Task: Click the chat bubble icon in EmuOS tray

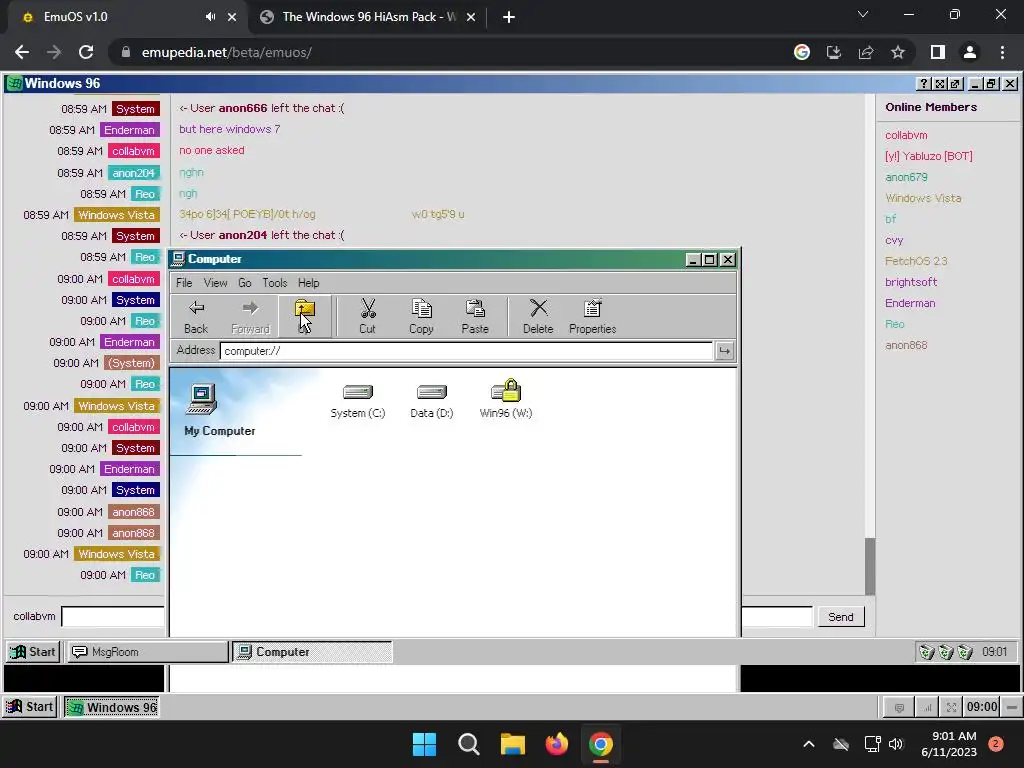Action: pyautogui.click(x=899, y=707)
